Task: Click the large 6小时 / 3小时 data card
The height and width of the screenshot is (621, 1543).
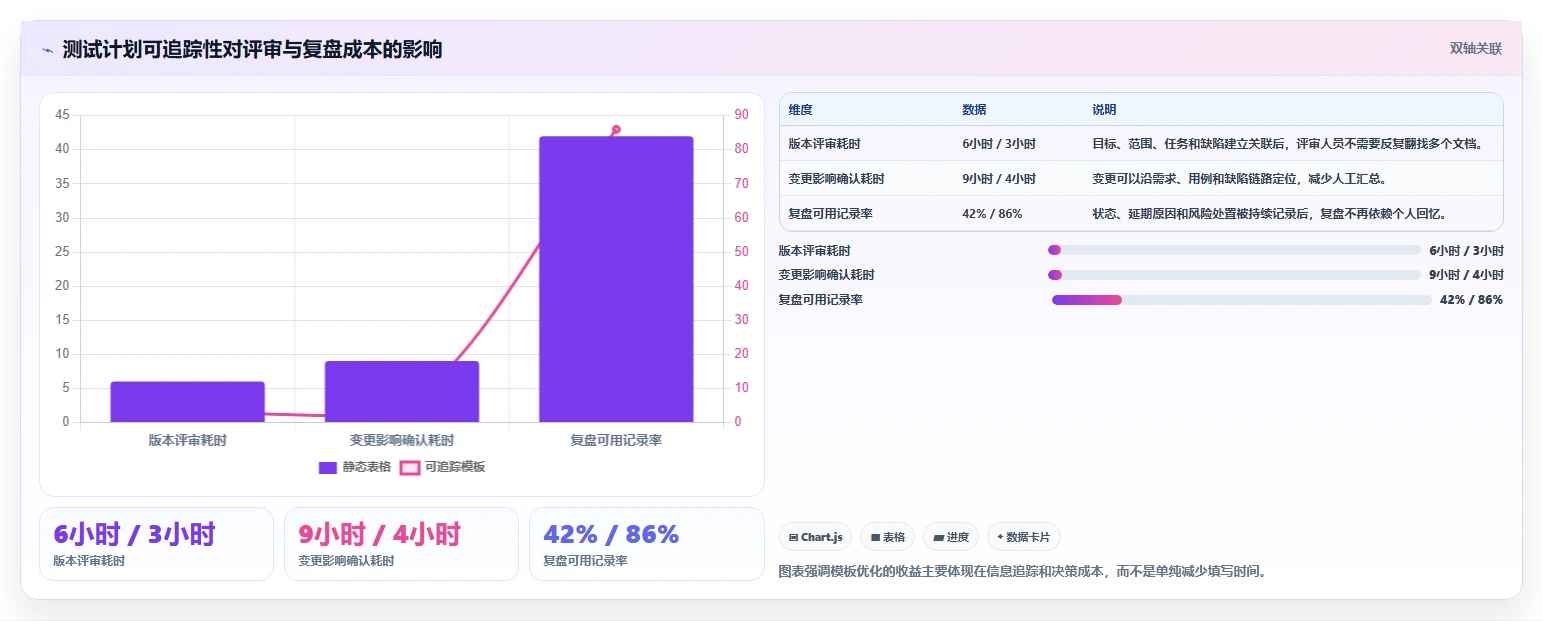Action: [x=156, y=544]
